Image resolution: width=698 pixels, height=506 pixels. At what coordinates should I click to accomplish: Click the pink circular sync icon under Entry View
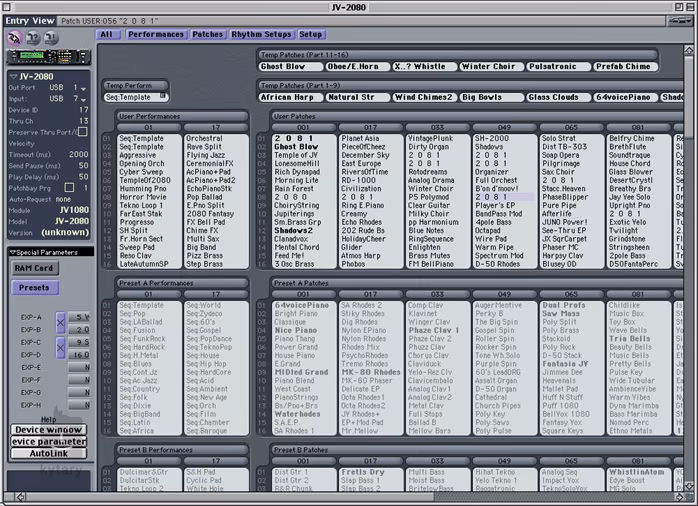[x=15, y=38]
